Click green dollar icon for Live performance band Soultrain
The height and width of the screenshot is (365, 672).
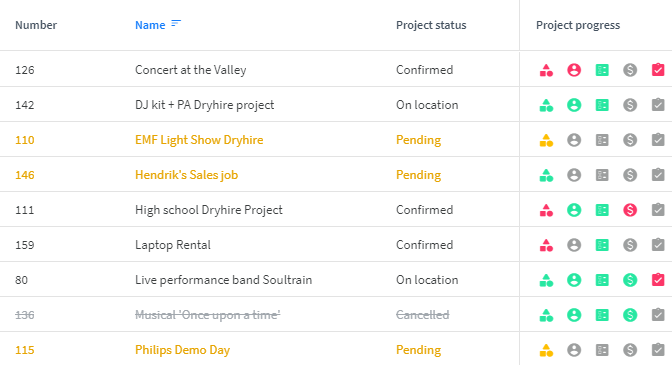630,280
